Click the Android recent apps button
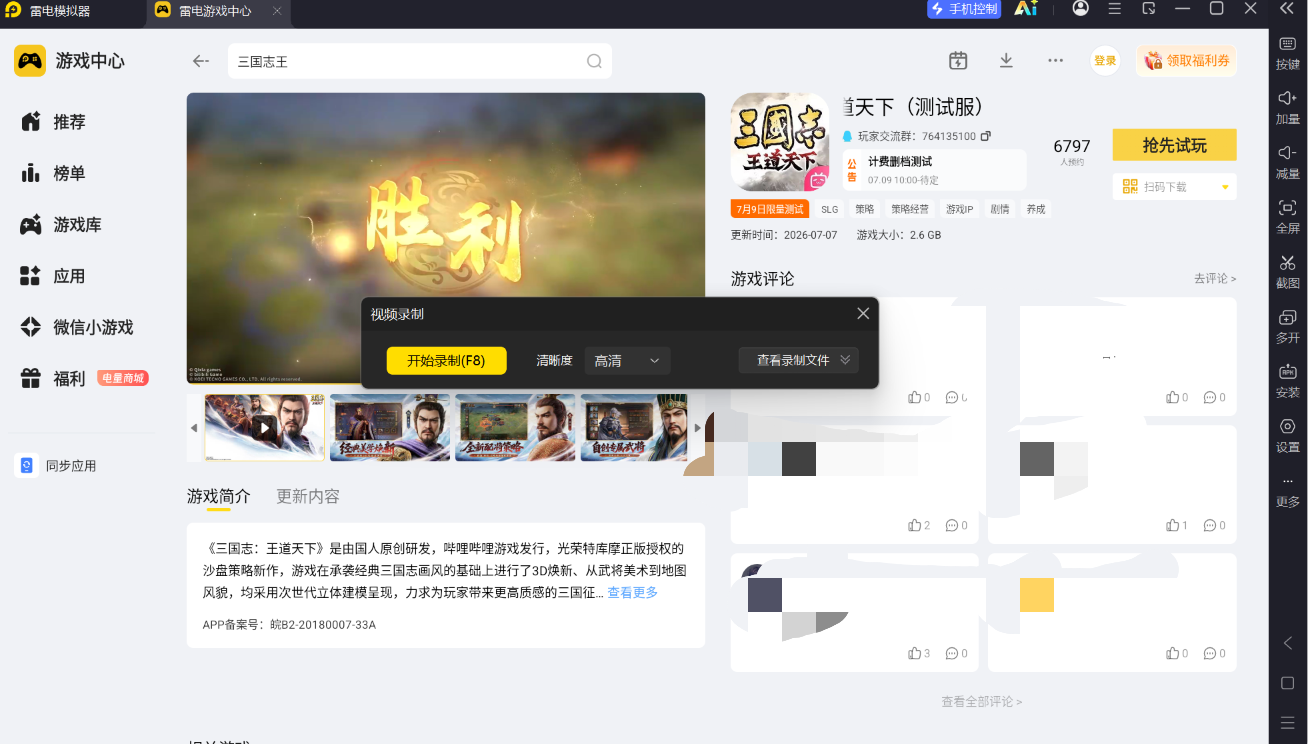Image resolution: width=1308 pixels, height=745 pixels. (x=1288, y=722)
